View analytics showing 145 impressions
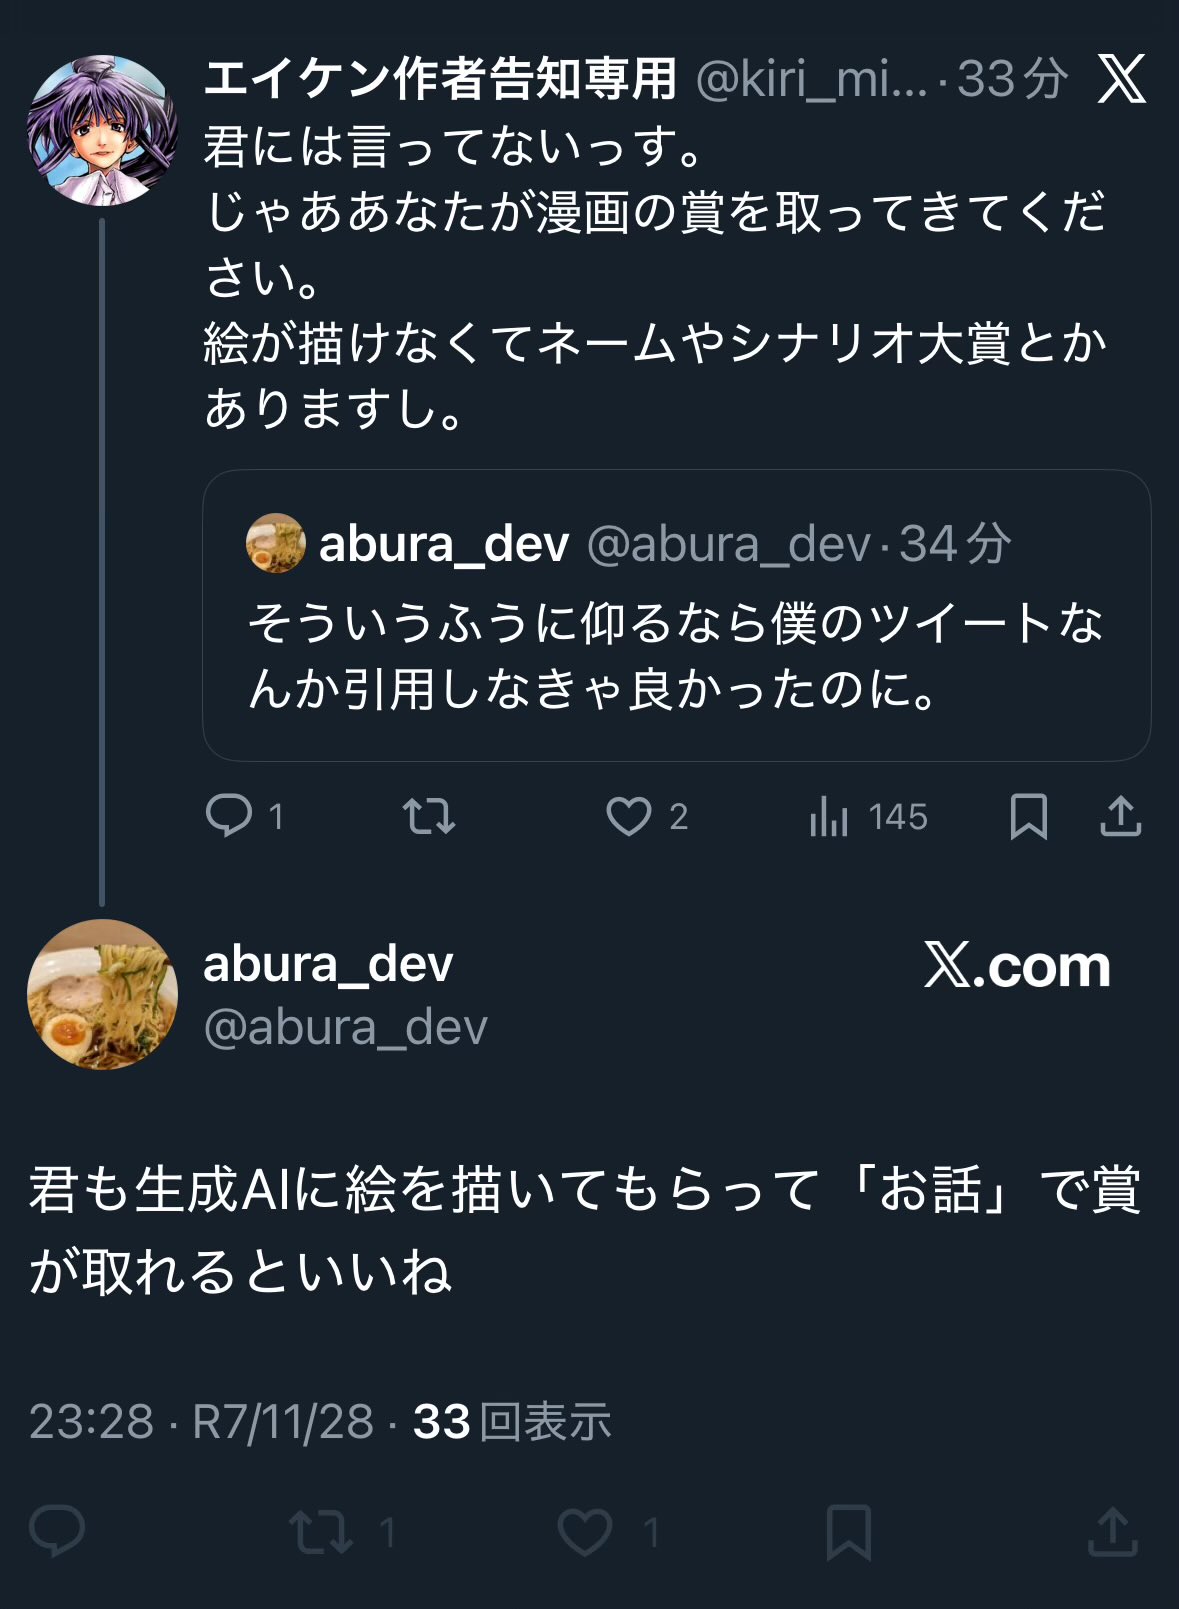Image resolution: width=1179 pixels, height=1609 pixels. pos(868,817)
